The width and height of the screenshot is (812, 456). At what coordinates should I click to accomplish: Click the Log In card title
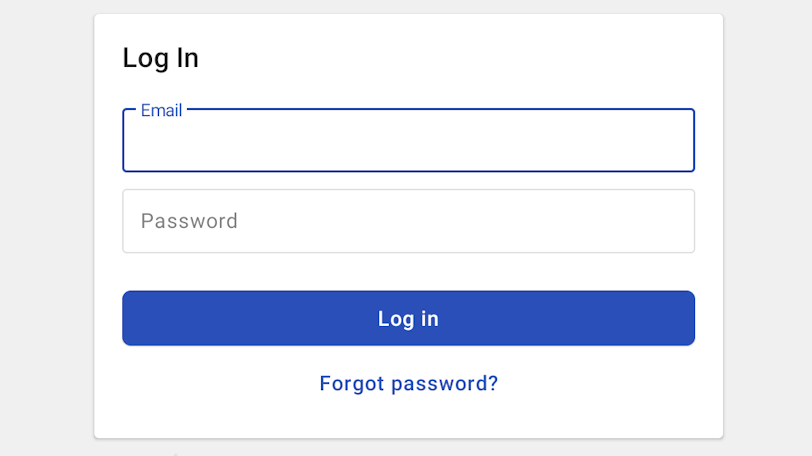[161, 58]
